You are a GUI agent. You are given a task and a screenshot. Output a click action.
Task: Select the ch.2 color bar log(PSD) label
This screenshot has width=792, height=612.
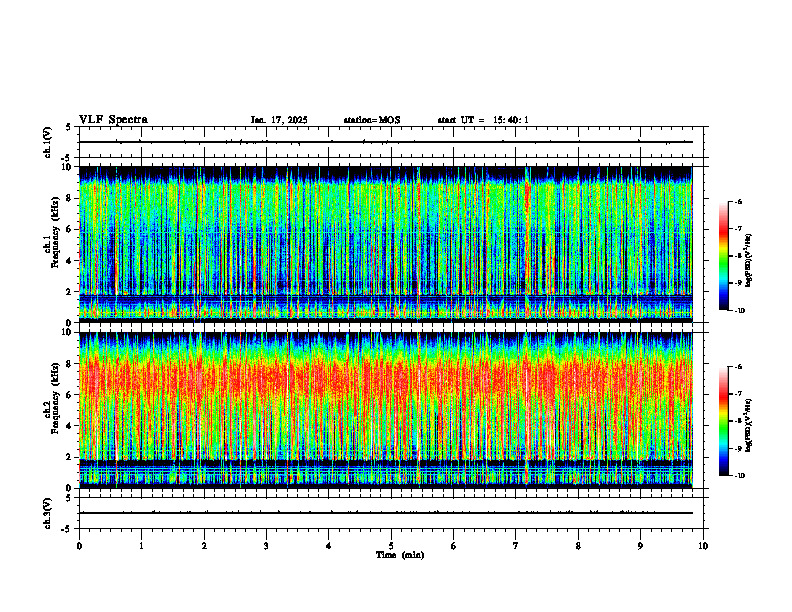click(749, 425)
